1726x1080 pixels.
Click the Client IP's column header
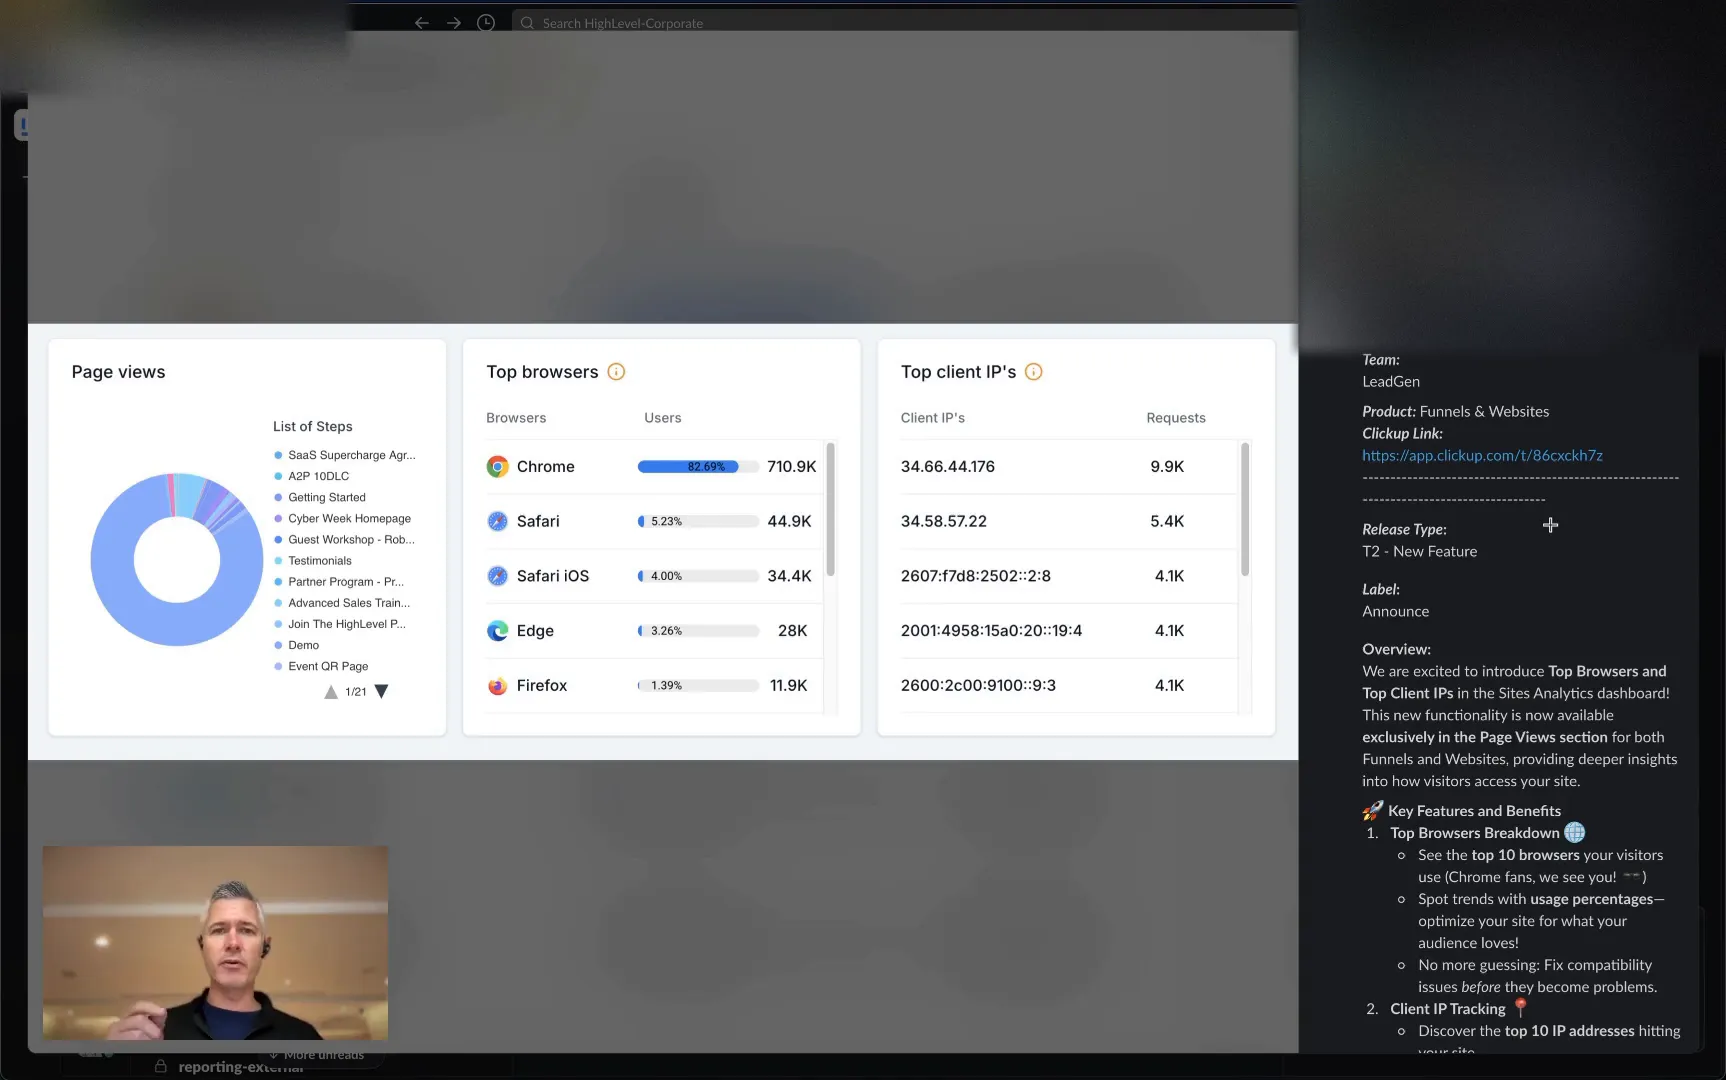click(x=933, y=418)
